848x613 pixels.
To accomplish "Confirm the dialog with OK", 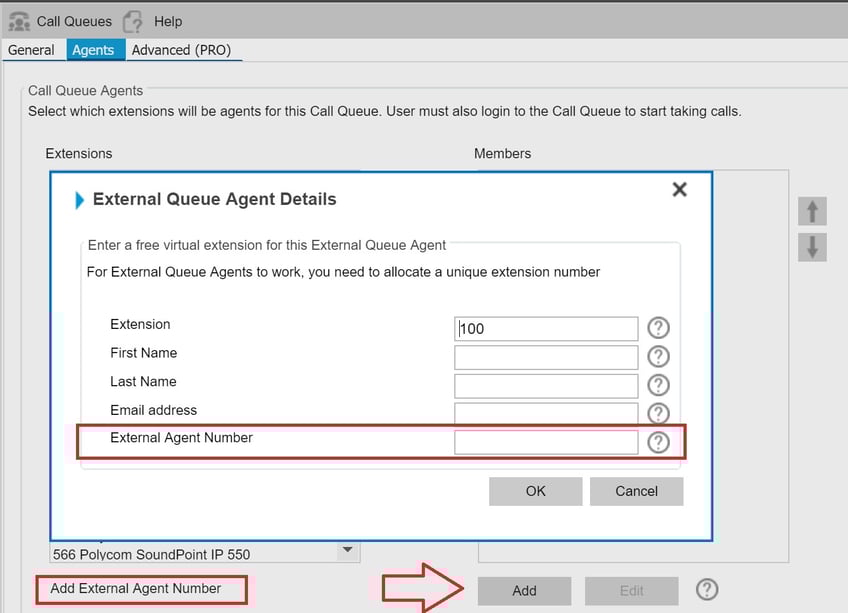I will pyautogui.click(x=535, y=491).
